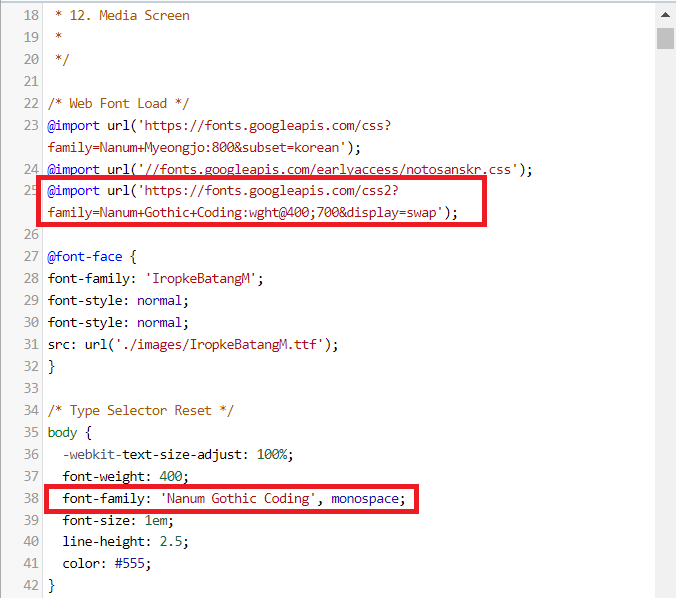Click line number 38 in gutter
676x598 pixels.
click(x=31, y=498)
